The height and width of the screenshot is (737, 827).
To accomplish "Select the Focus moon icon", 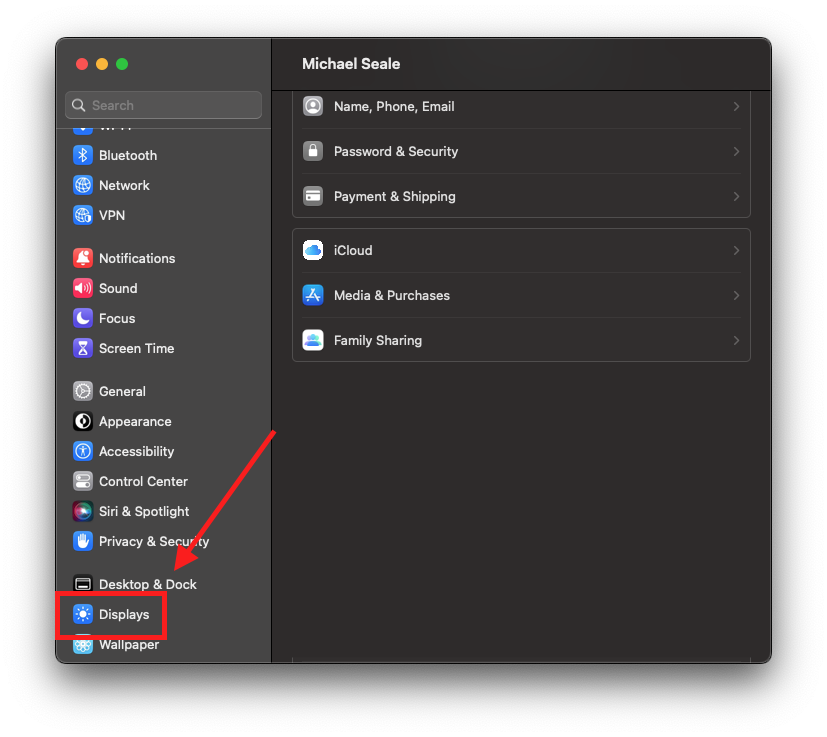I will 83,318.
